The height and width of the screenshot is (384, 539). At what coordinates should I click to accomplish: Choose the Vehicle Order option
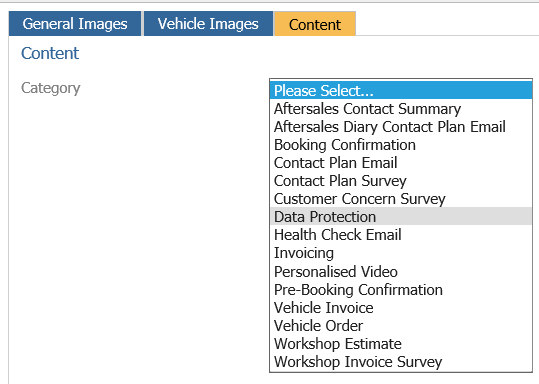pyautogui.click(x=401, y=326)
